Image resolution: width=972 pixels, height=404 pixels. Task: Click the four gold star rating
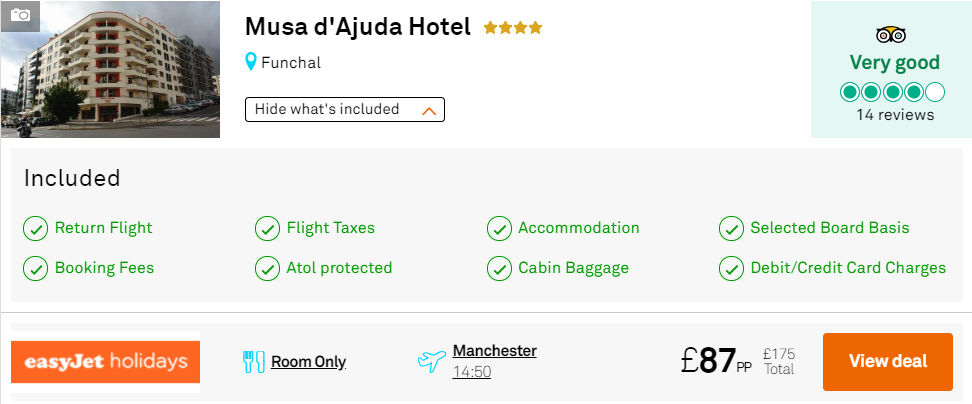[513, 28]
